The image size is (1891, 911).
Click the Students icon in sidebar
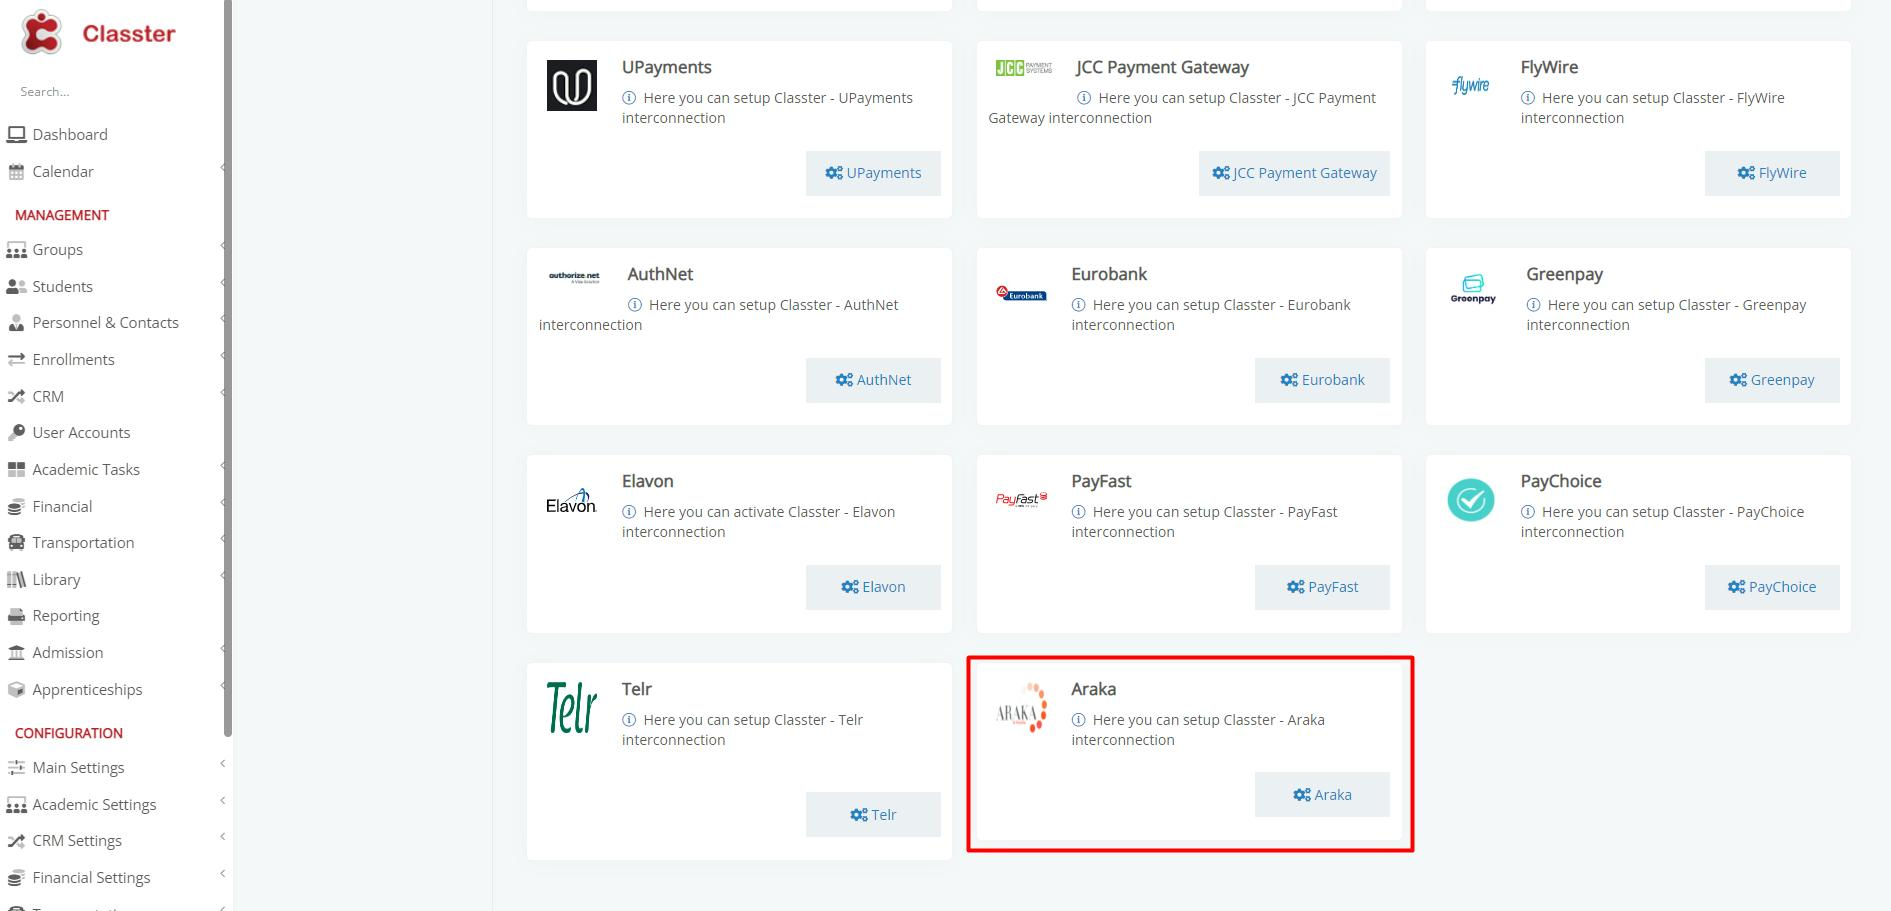[x=16, y=287]
